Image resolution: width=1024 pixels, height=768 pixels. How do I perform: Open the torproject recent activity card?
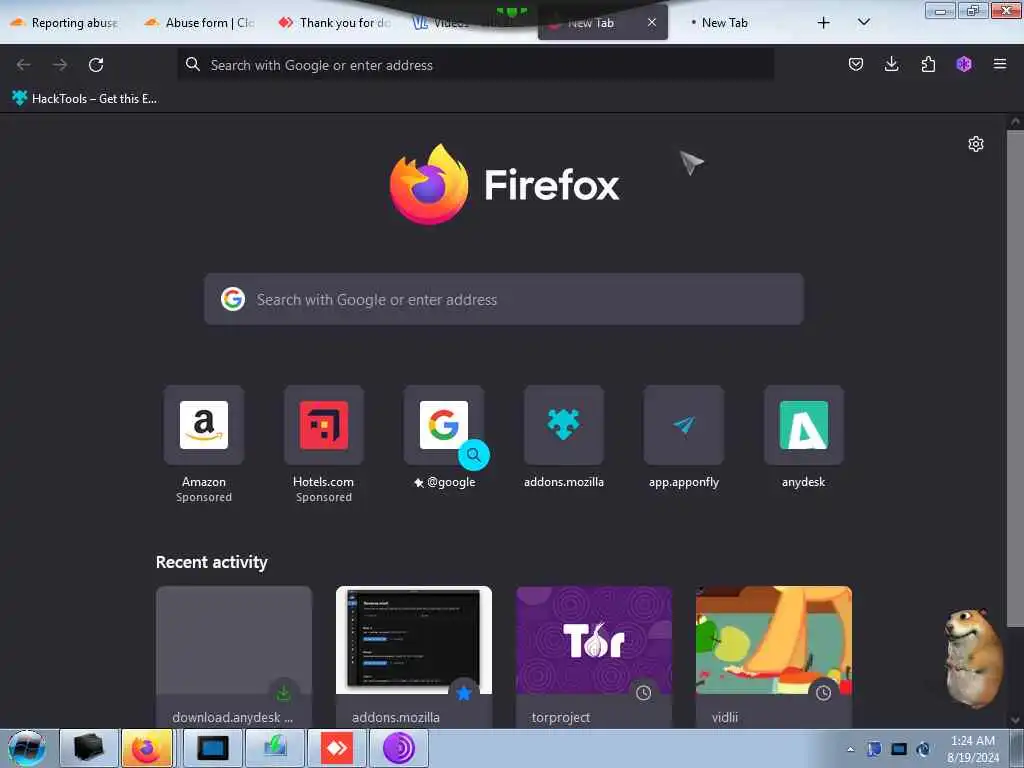point(594,656)
